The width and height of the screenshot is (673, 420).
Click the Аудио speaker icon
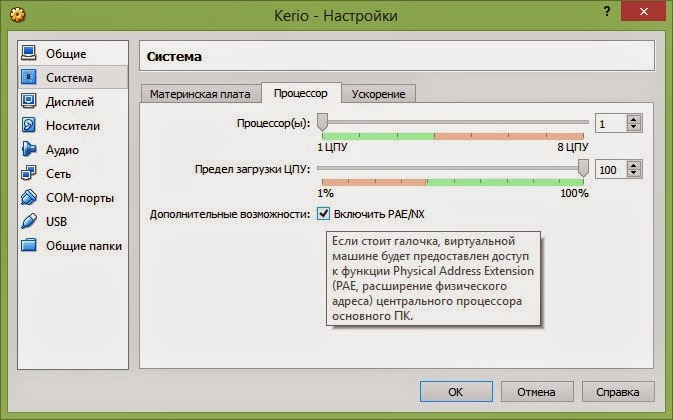pos(29,149)
